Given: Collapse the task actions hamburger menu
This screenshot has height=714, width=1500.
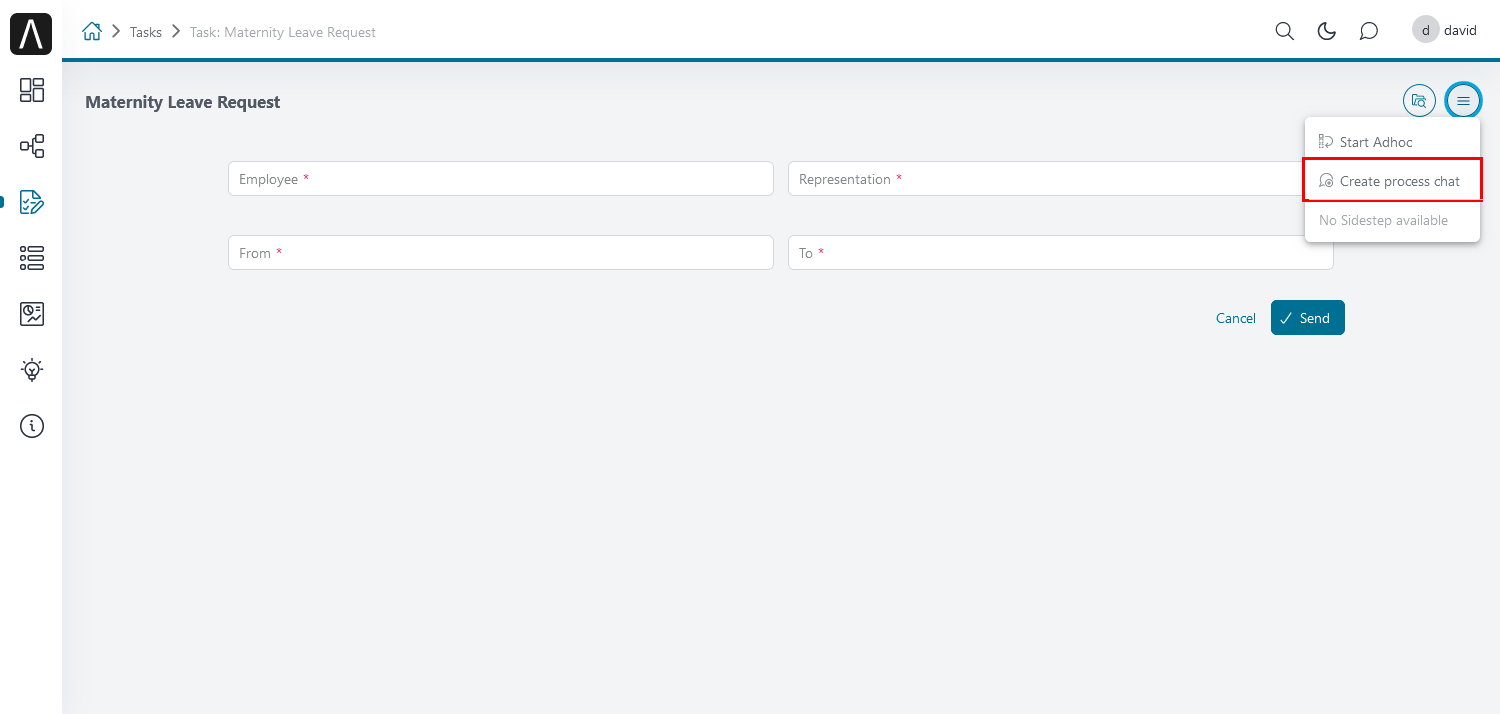Looking at the screenshot, I should tap(1463, 100).
